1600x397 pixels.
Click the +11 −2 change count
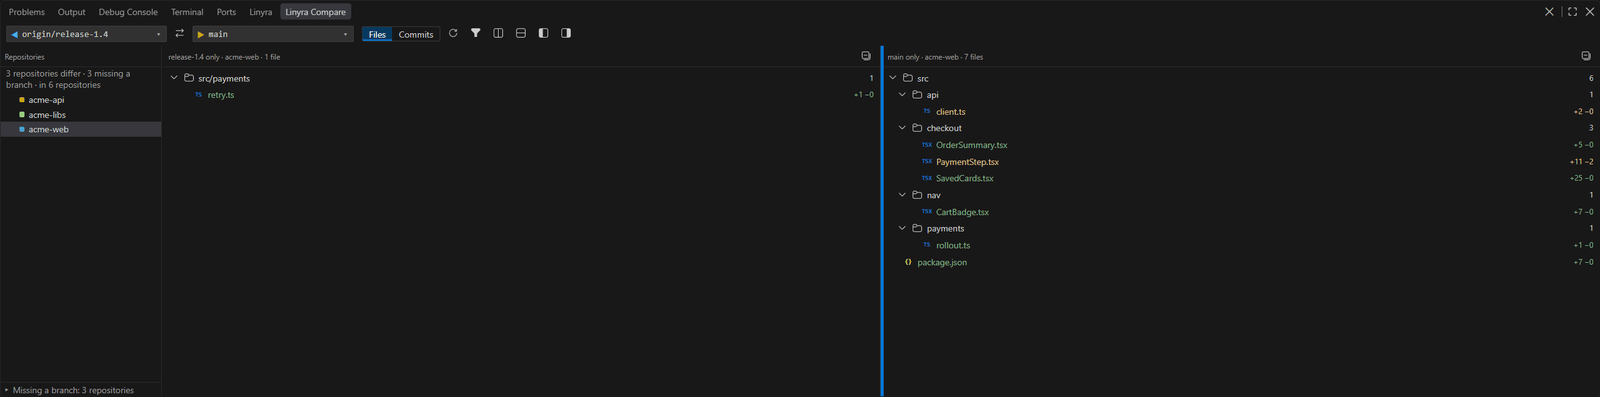coord(1581,162)
